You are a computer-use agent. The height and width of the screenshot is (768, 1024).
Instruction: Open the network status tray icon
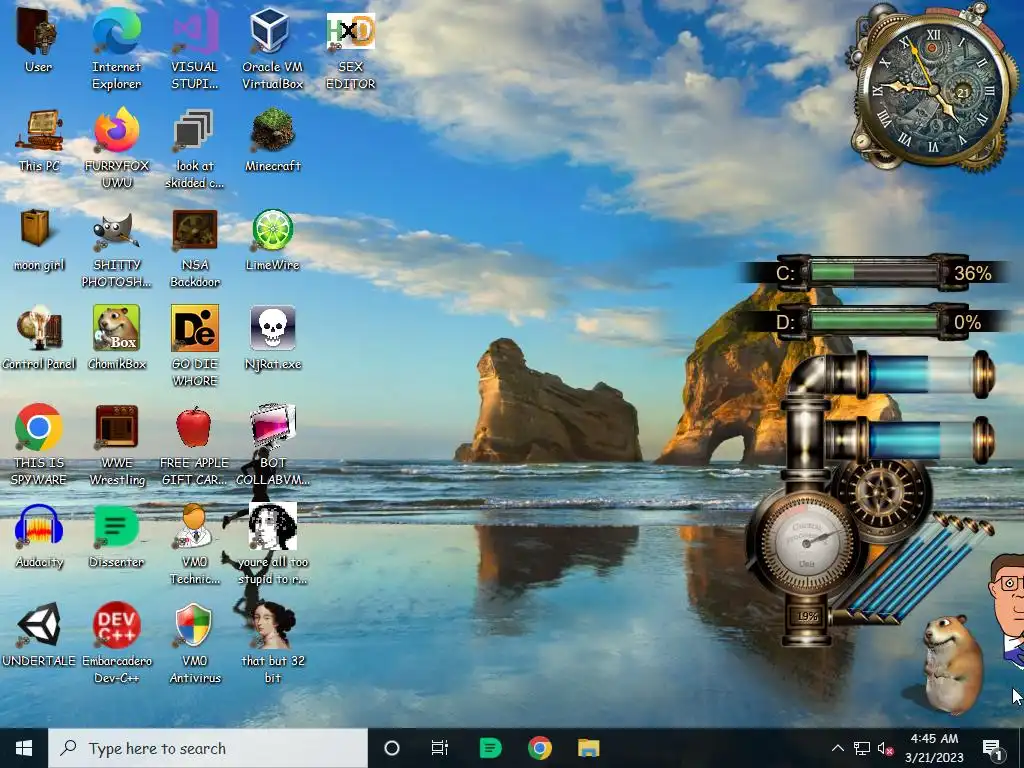pos(862,748)
